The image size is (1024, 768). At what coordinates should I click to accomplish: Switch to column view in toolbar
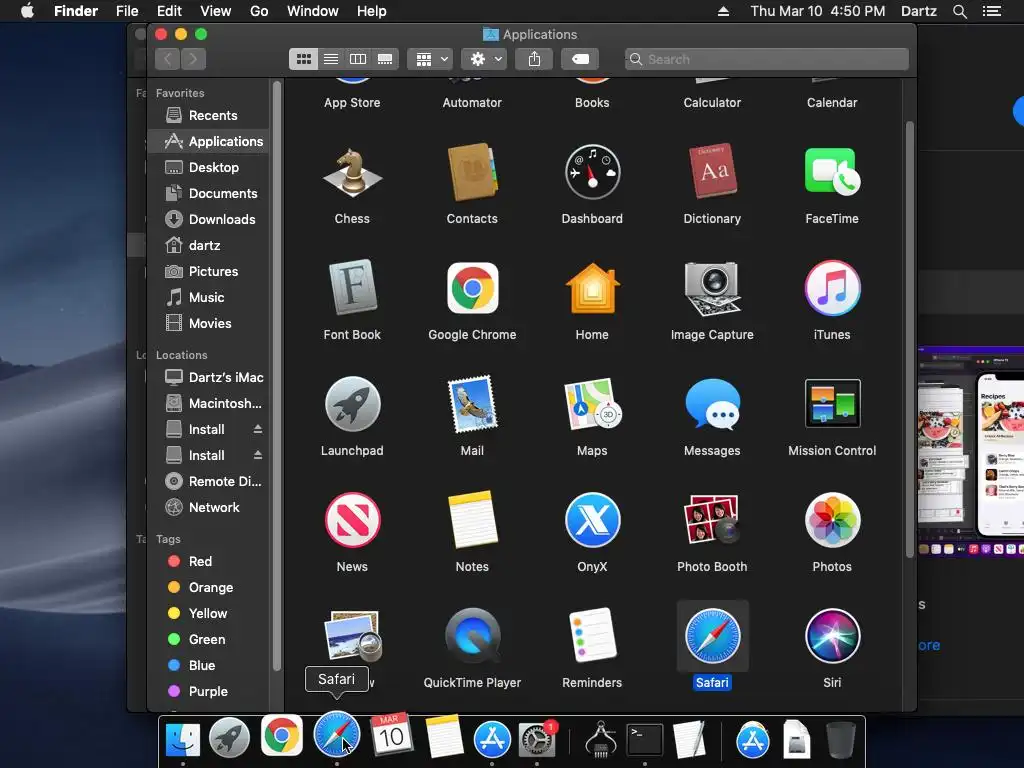click(x=358, y=59)
